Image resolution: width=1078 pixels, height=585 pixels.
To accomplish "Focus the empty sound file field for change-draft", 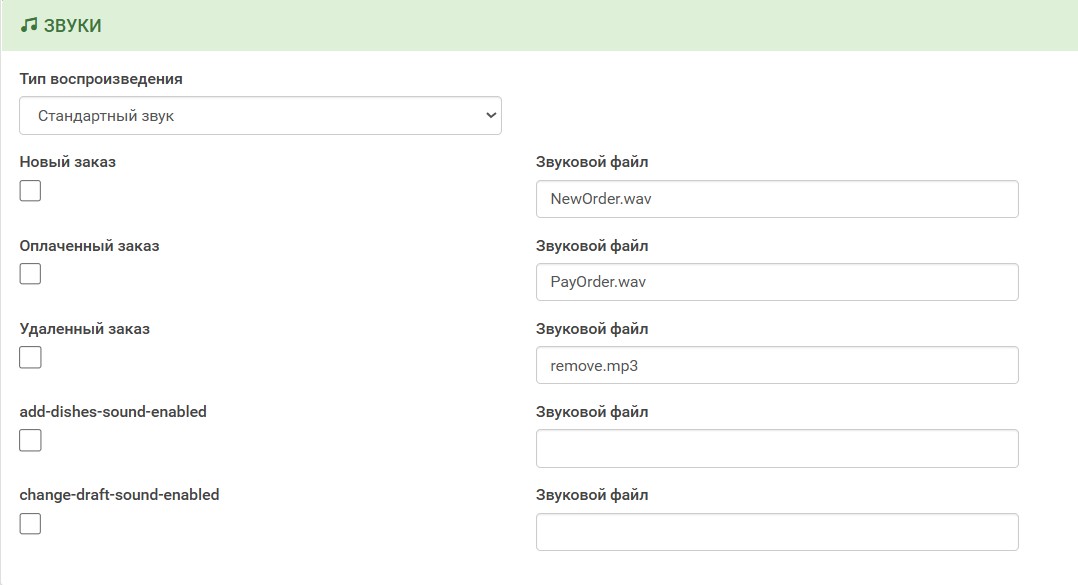I will (777, 531).
